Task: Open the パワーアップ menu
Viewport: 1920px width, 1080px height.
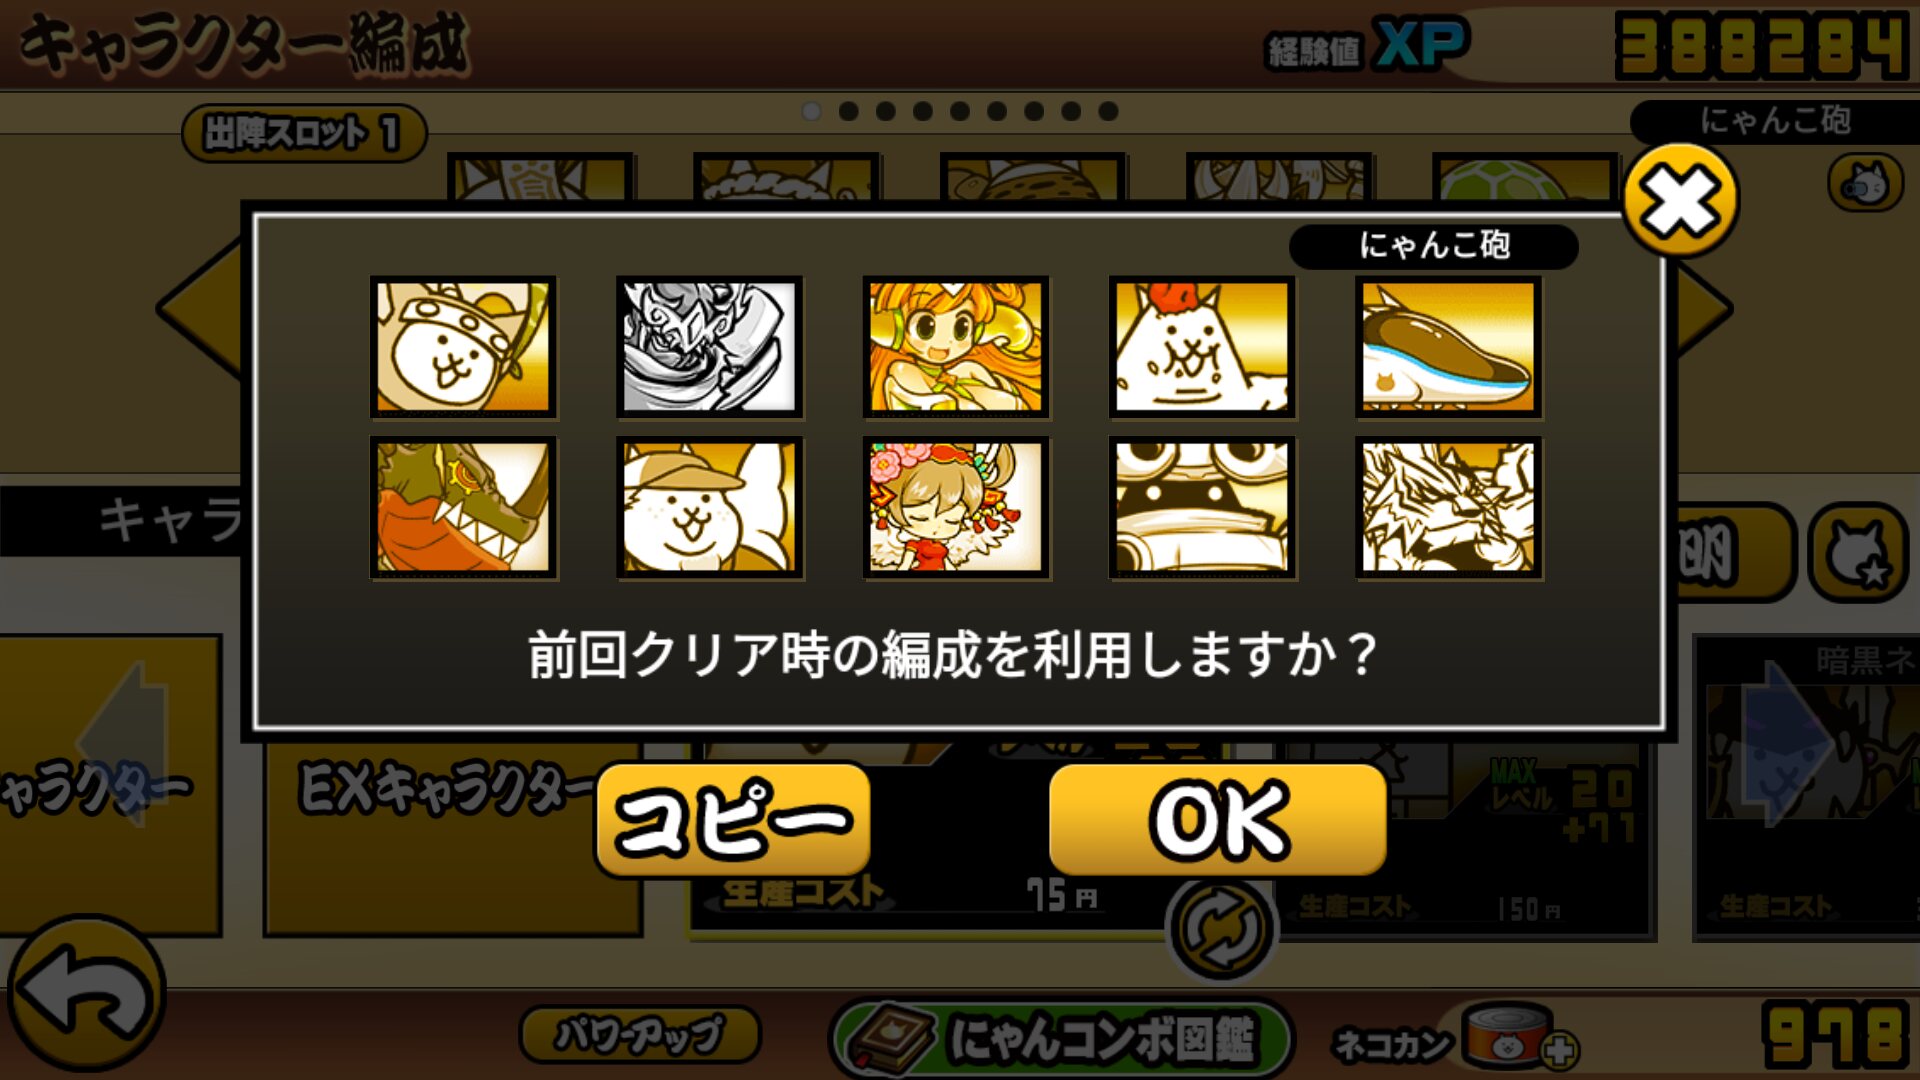Action: (x=640, y=1034)
